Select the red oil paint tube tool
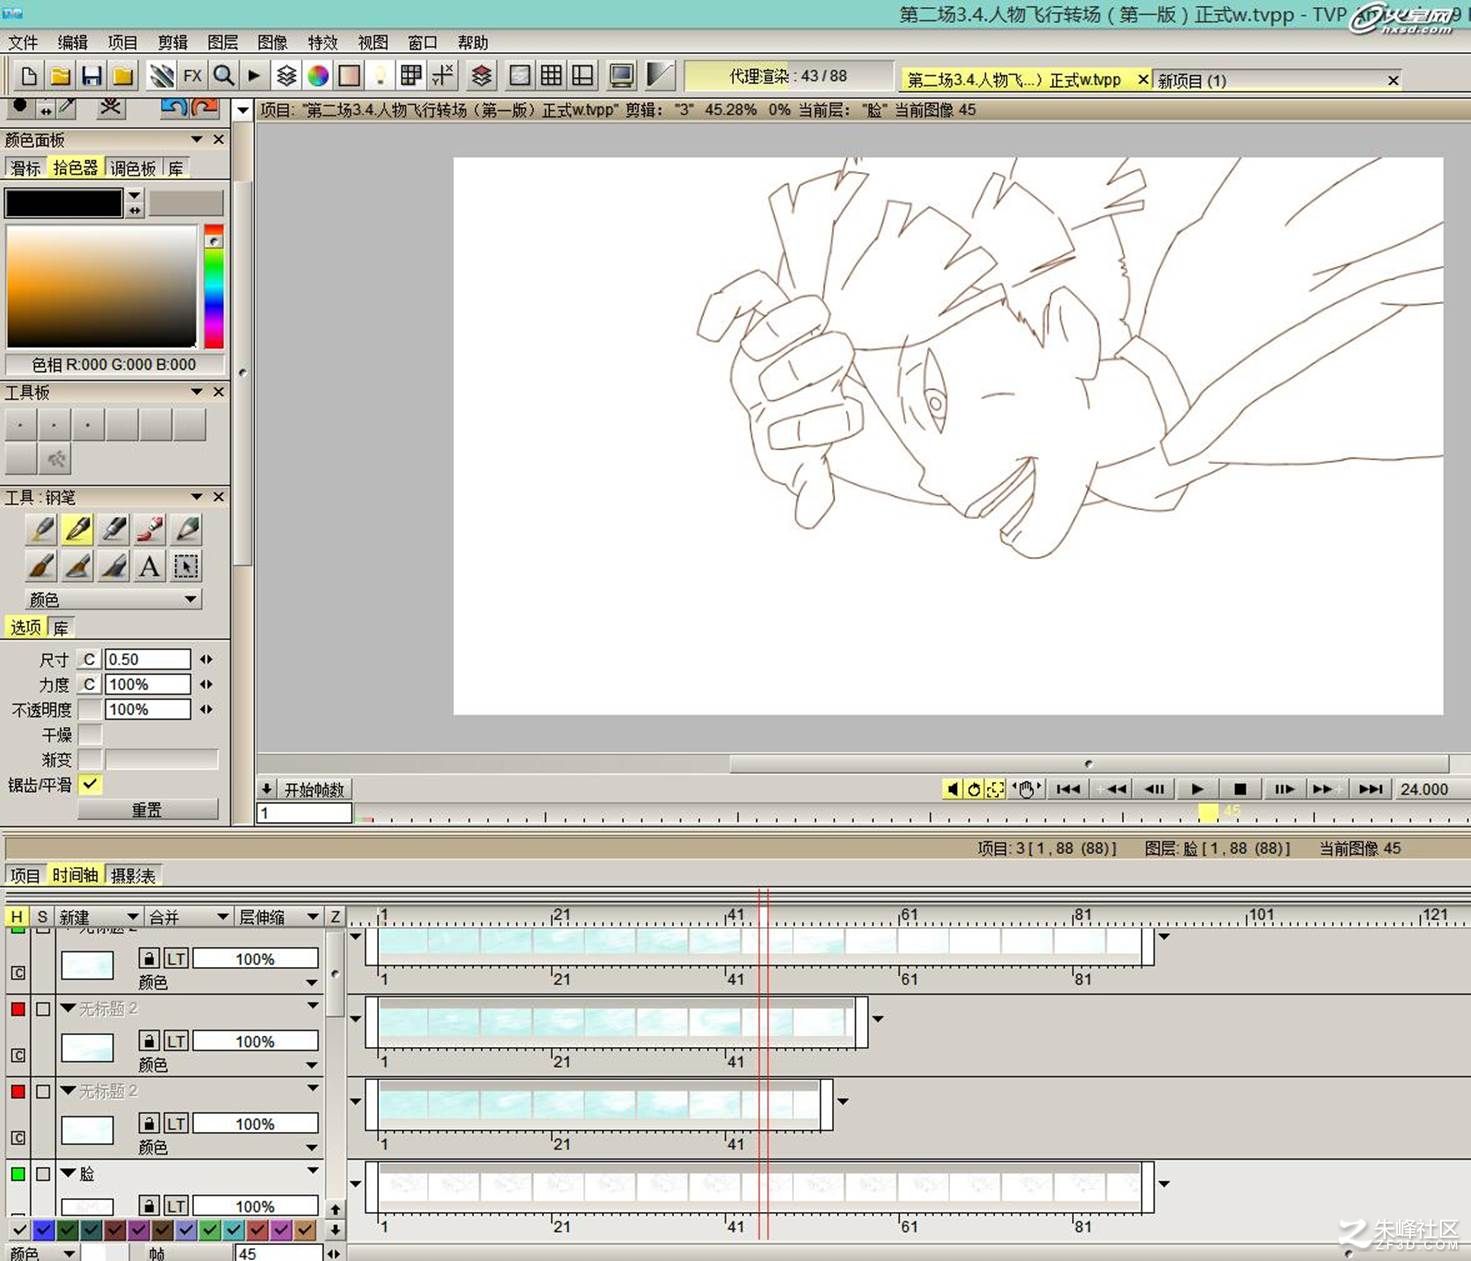Image resolution: width=1471 pixels, height=1261 pixels. [150, 529]
